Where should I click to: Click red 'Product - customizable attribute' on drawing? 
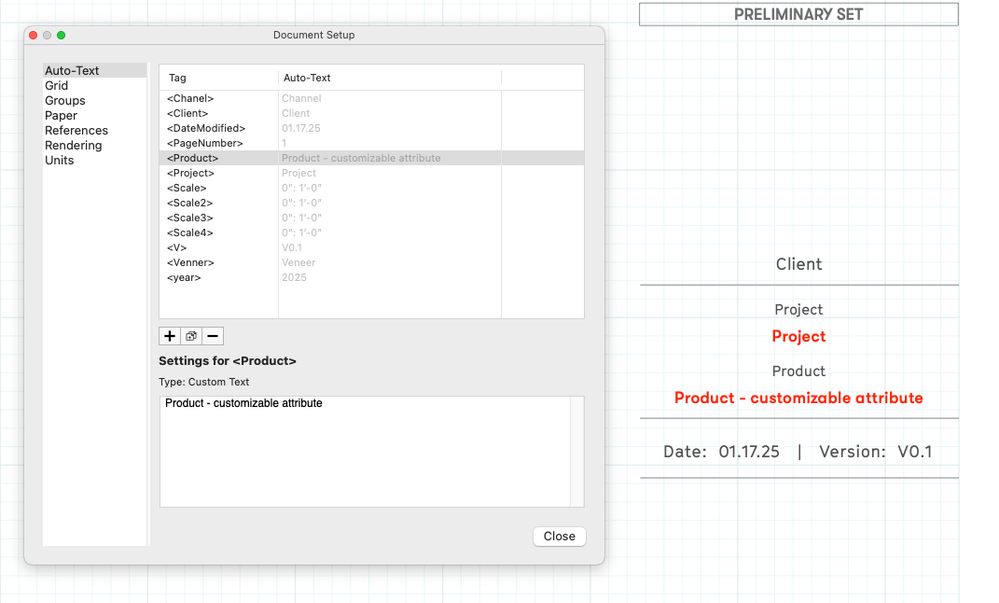tap(798, 398)
